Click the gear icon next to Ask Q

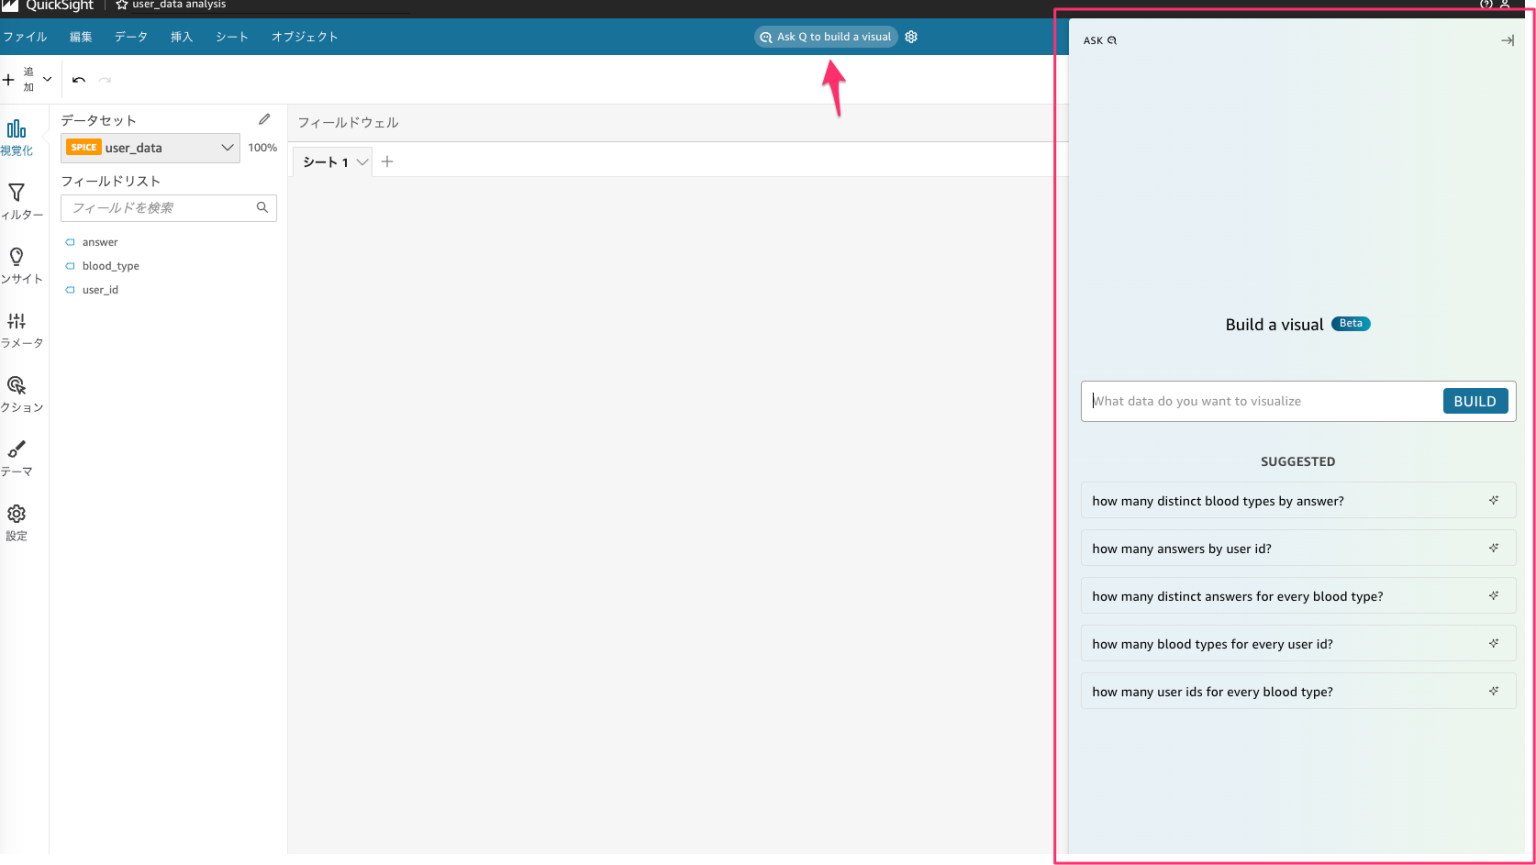[910, 36]
